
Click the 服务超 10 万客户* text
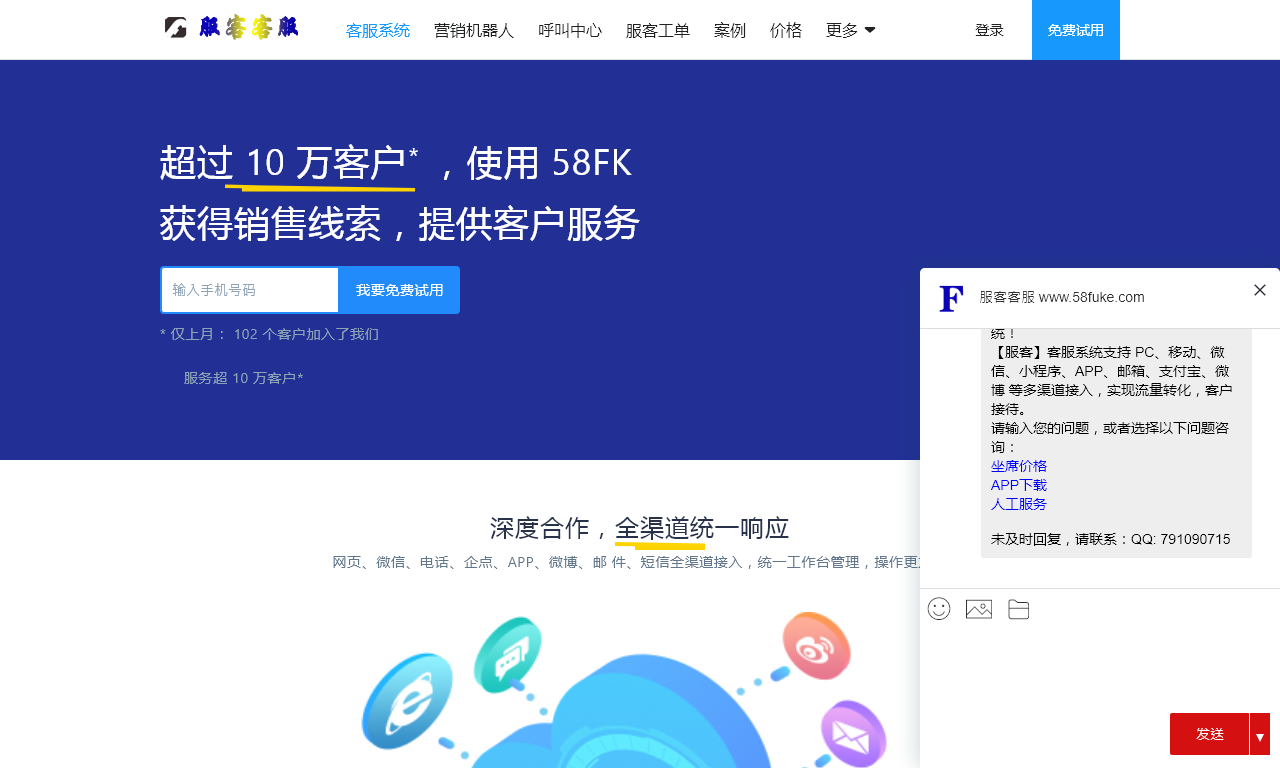point(243,378)
